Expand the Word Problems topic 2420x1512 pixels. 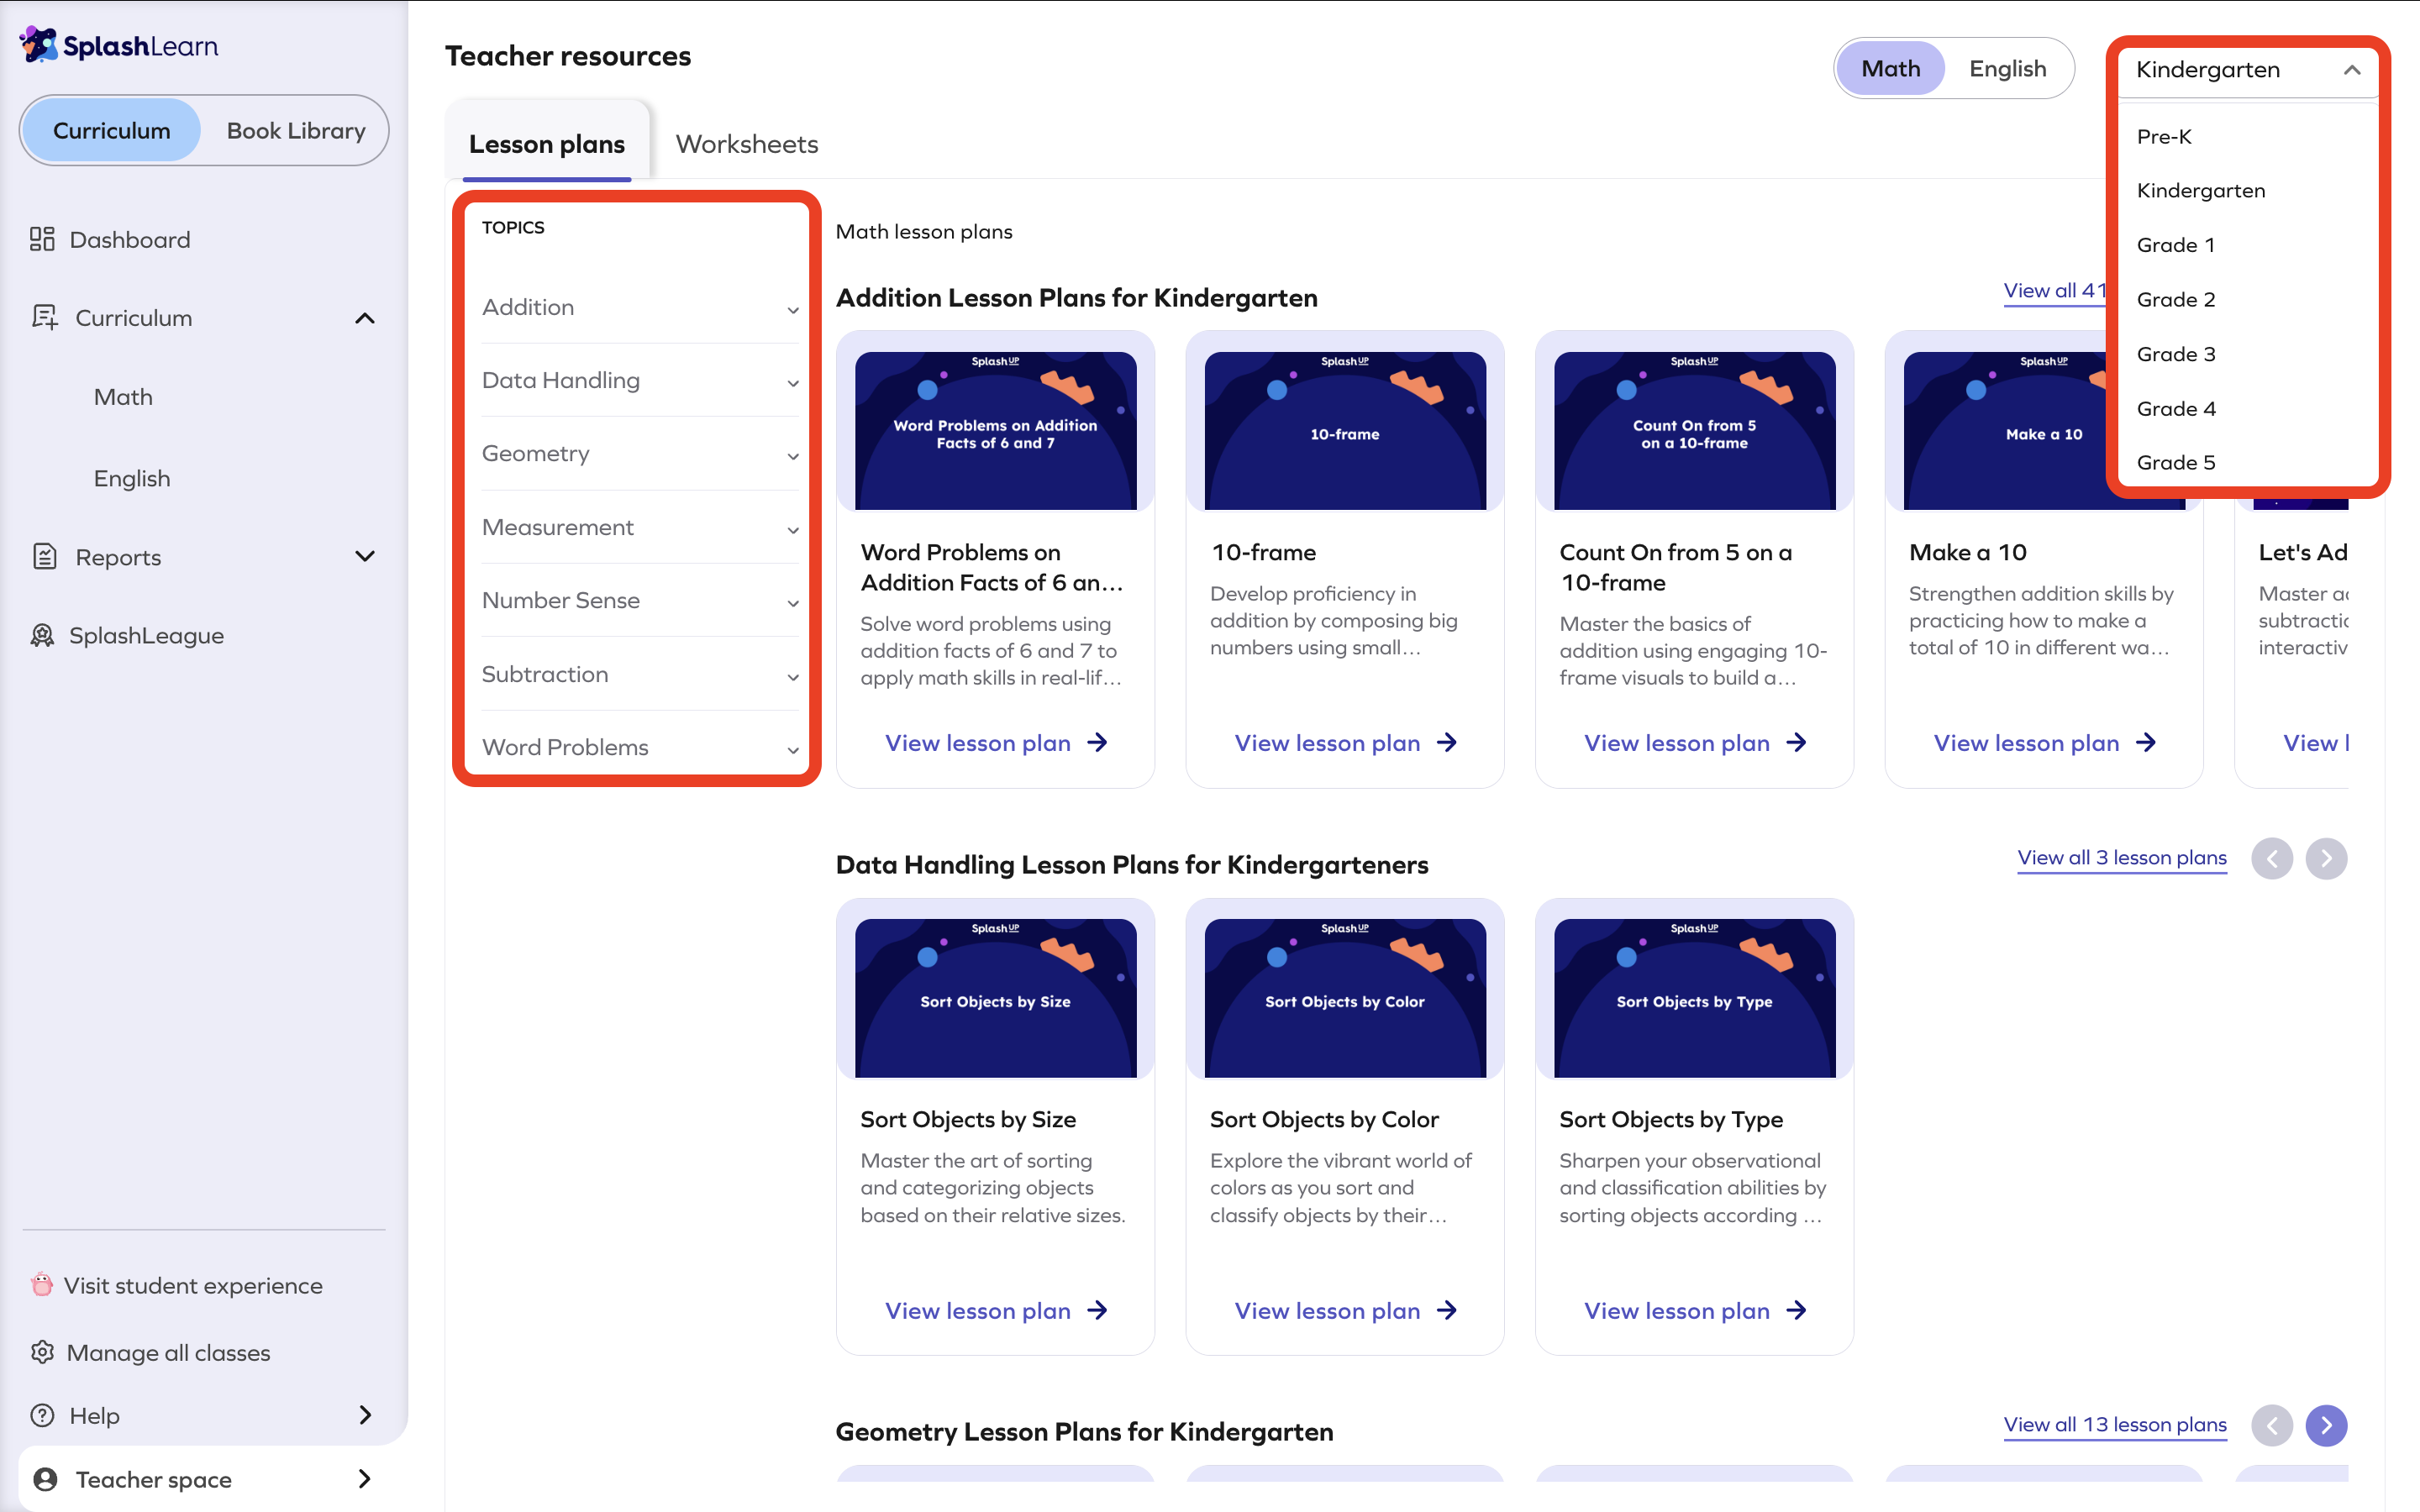pyautogui.click(x=640, y=747)
